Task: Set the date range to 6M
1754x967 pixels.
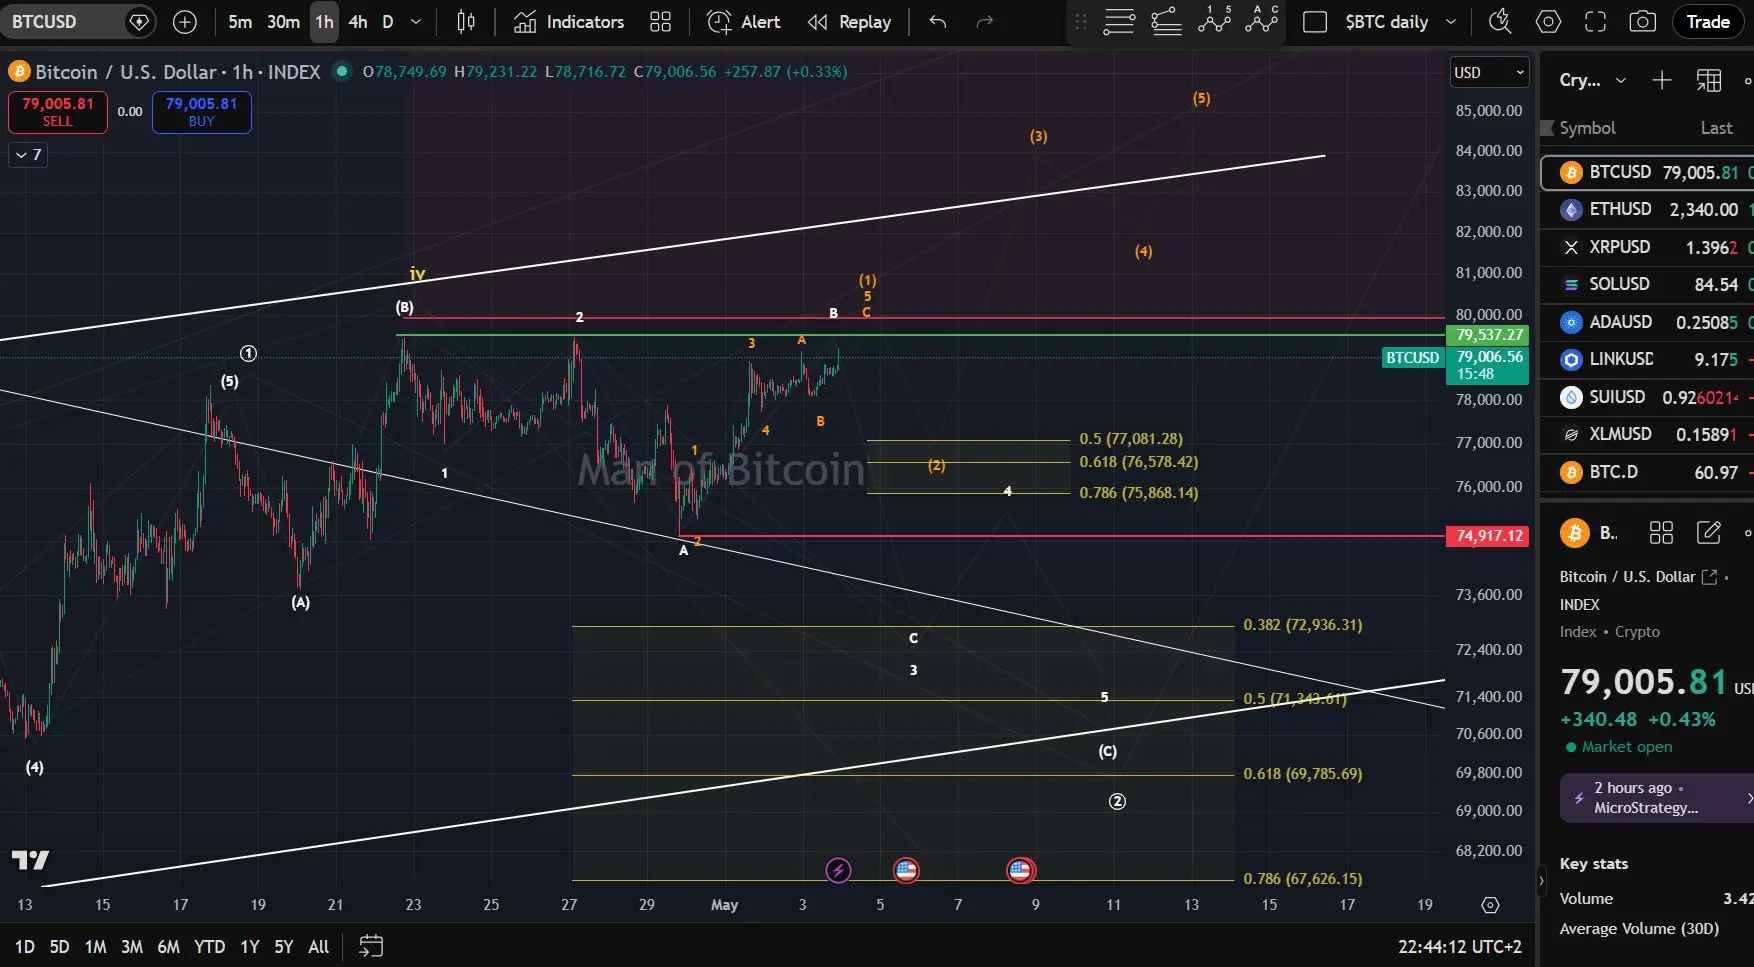Action: click(169, 946)
